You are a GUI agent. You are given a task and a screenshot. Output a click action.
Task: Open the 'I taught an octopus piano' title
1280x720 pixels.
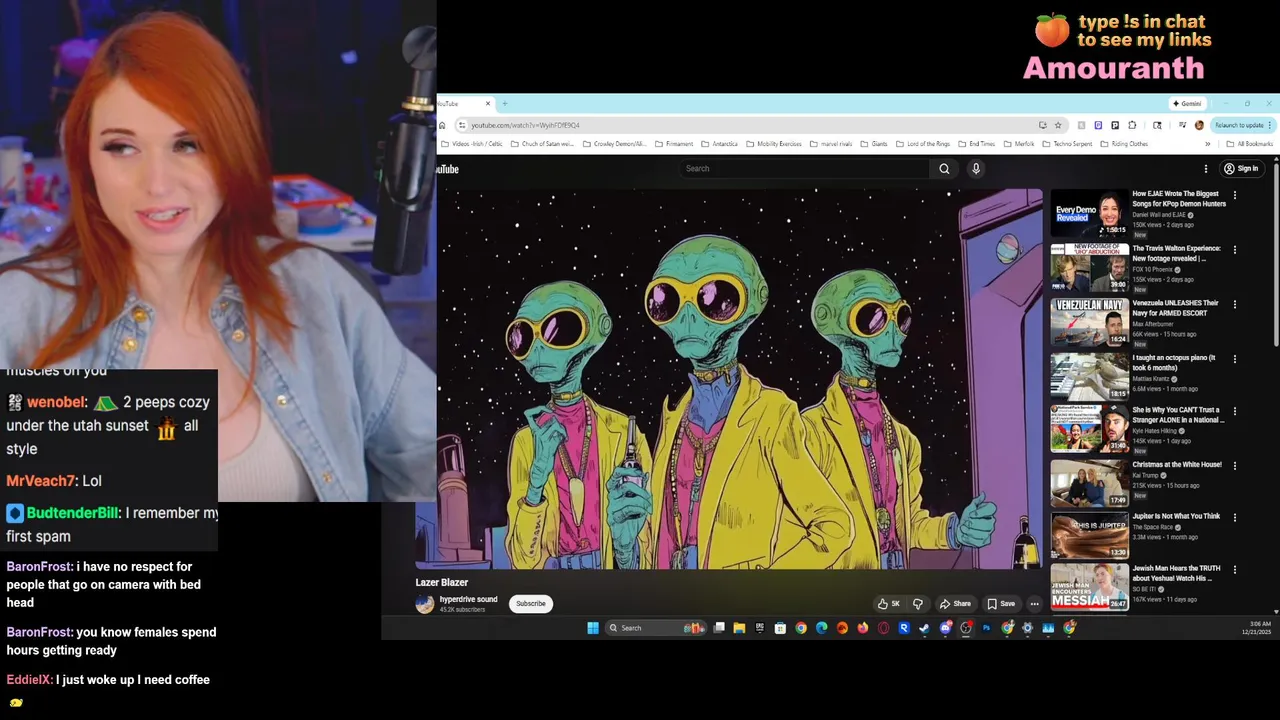tap(1174, 363)
